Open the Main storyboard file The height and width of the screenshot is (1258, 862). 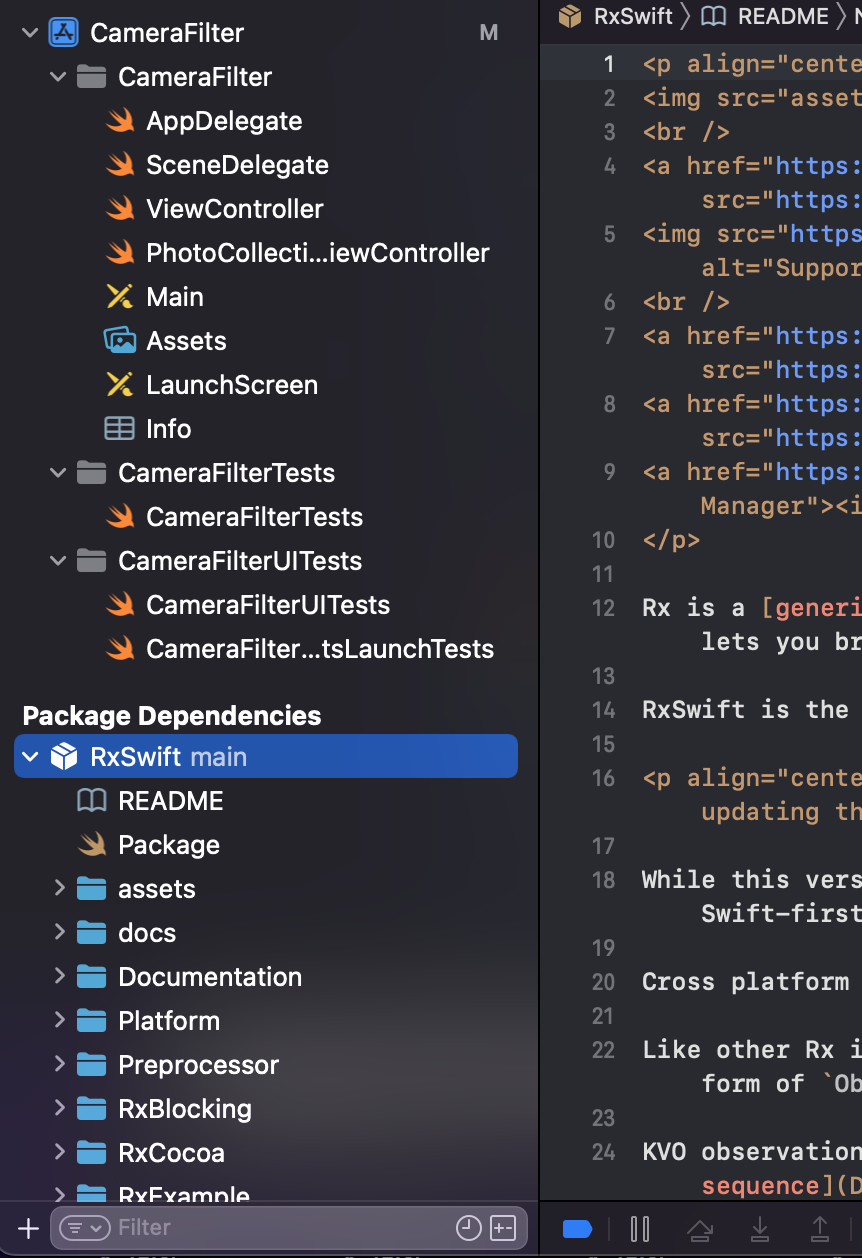click(175, 297)
